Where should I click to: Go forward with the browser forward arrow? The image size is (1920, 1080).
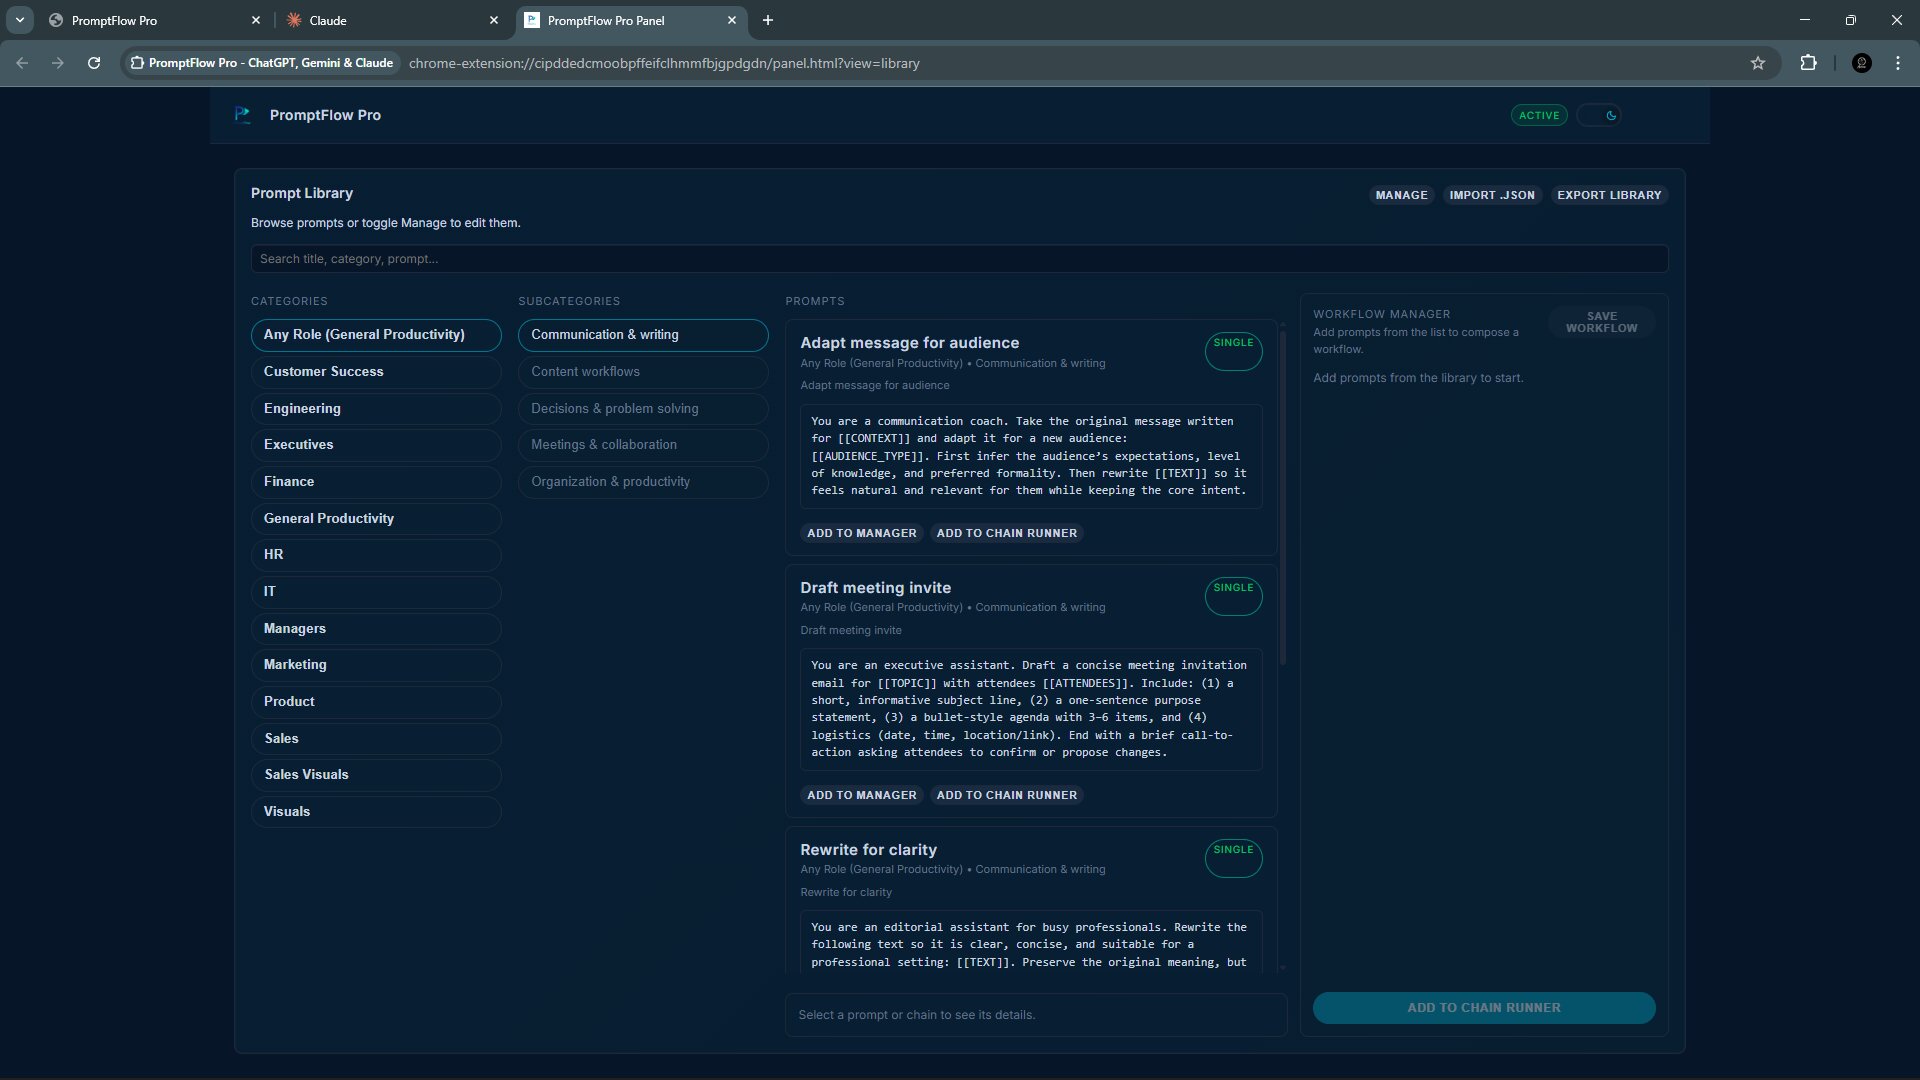point(58,63)
